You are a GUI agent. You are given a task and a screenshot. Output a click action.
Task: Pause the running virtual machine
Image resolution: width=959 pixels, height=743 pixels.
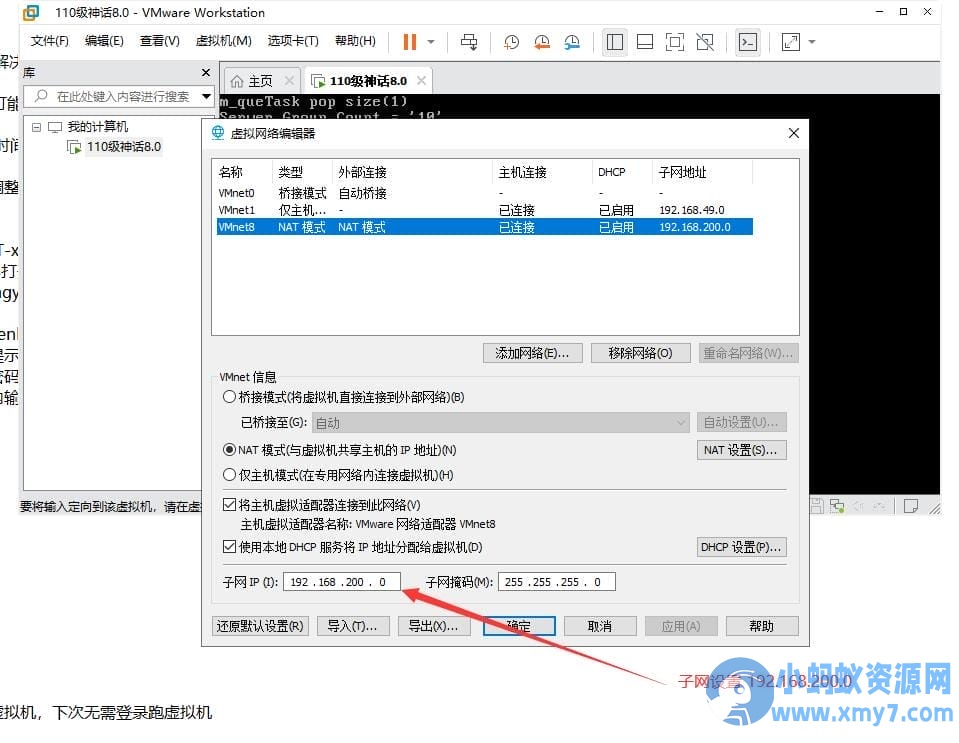tap(409, 42)
